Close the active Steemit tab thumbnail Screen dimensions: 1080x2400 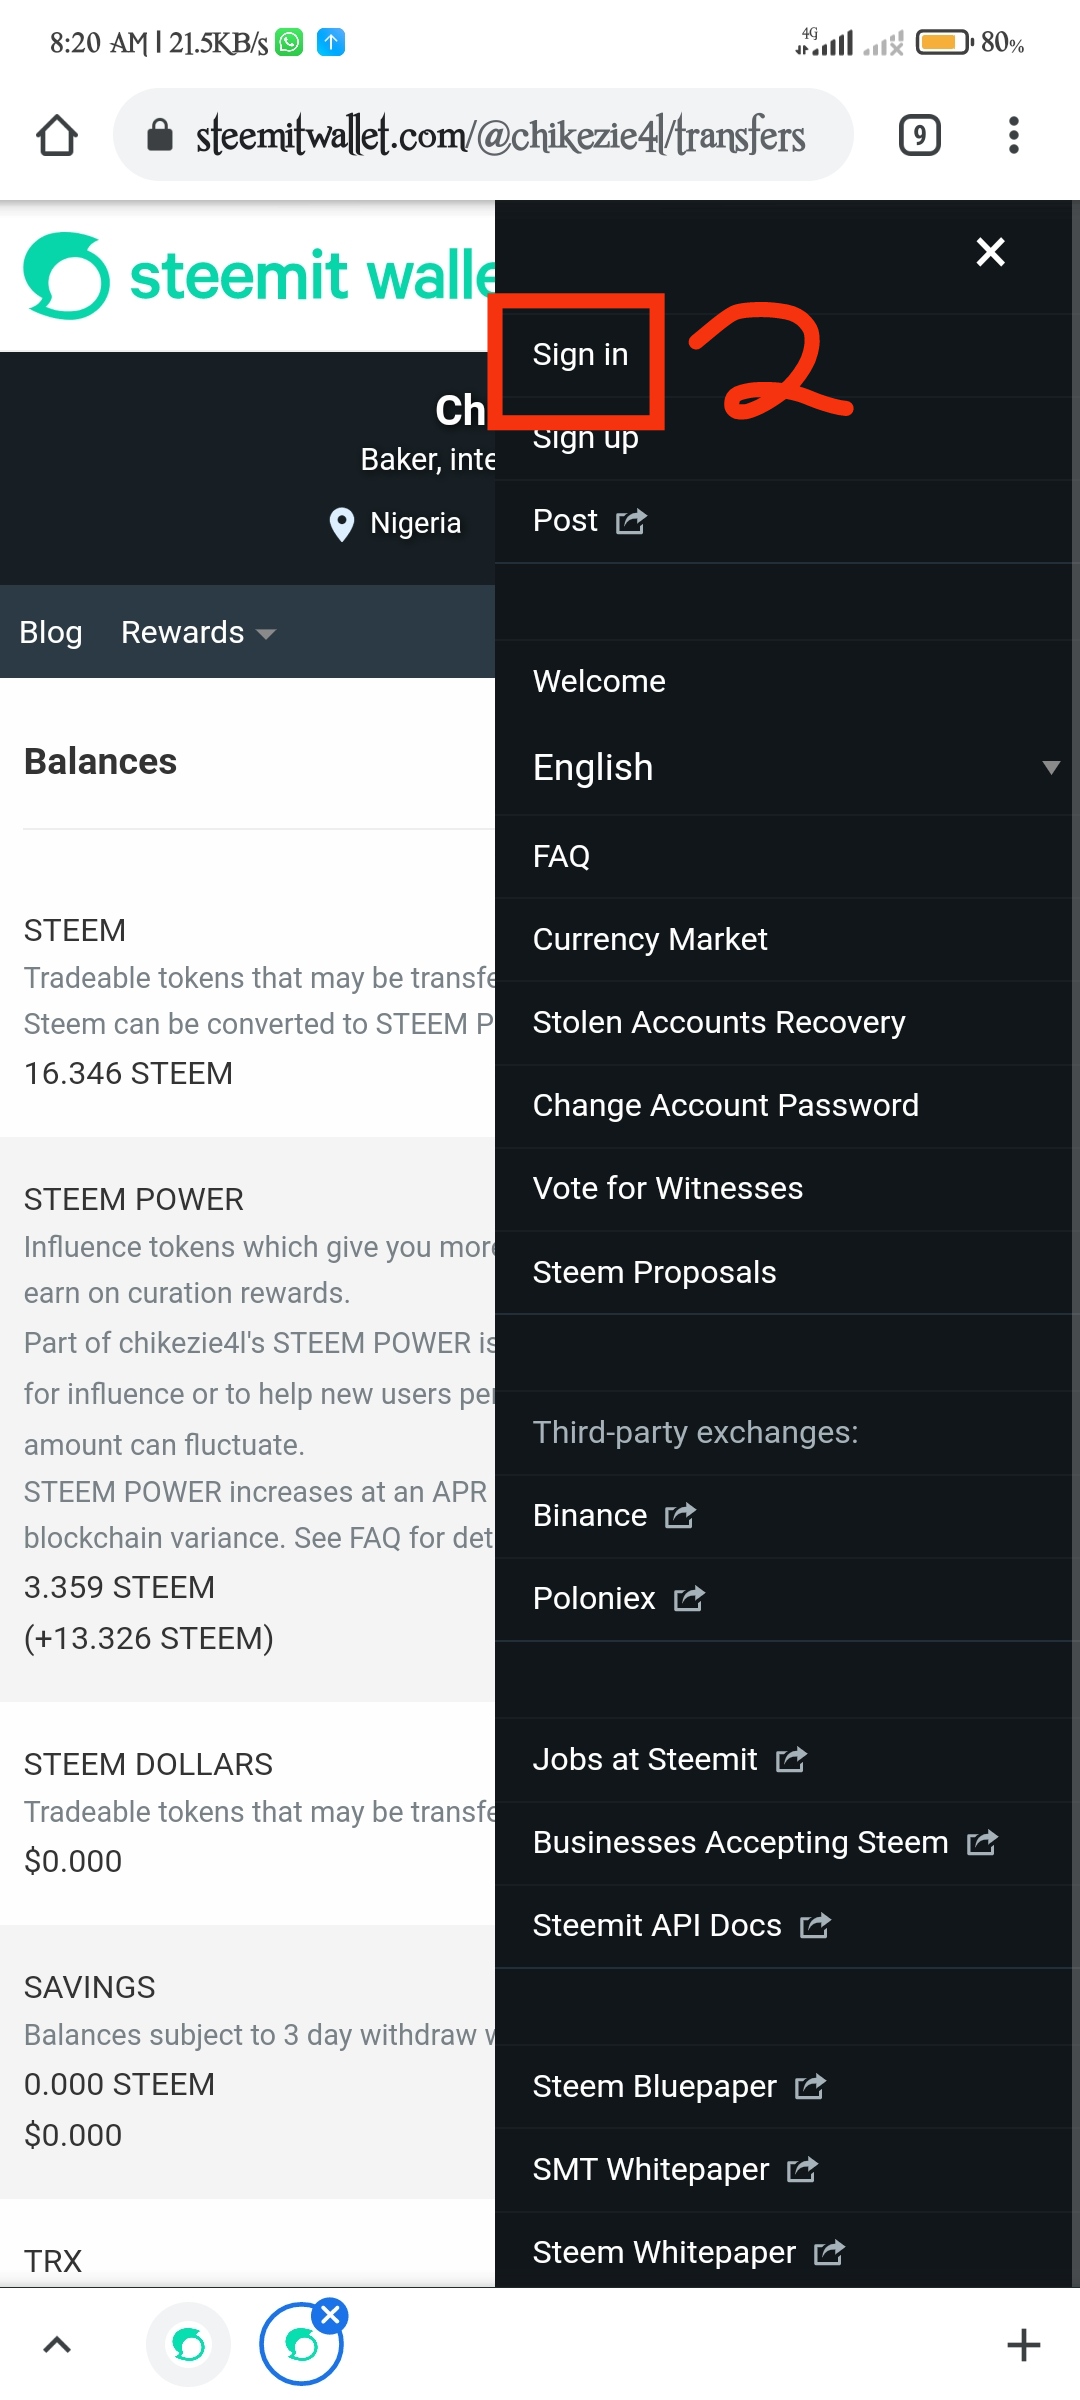click(330, 2314)
